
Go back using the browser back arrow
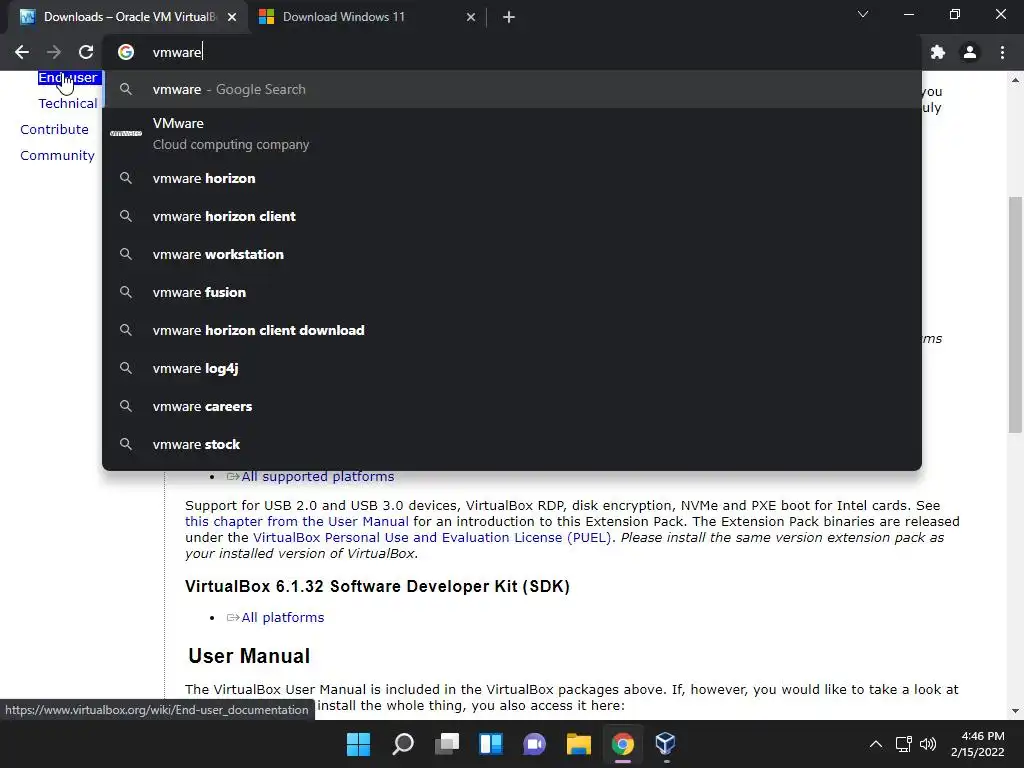(x=22, y=52)
